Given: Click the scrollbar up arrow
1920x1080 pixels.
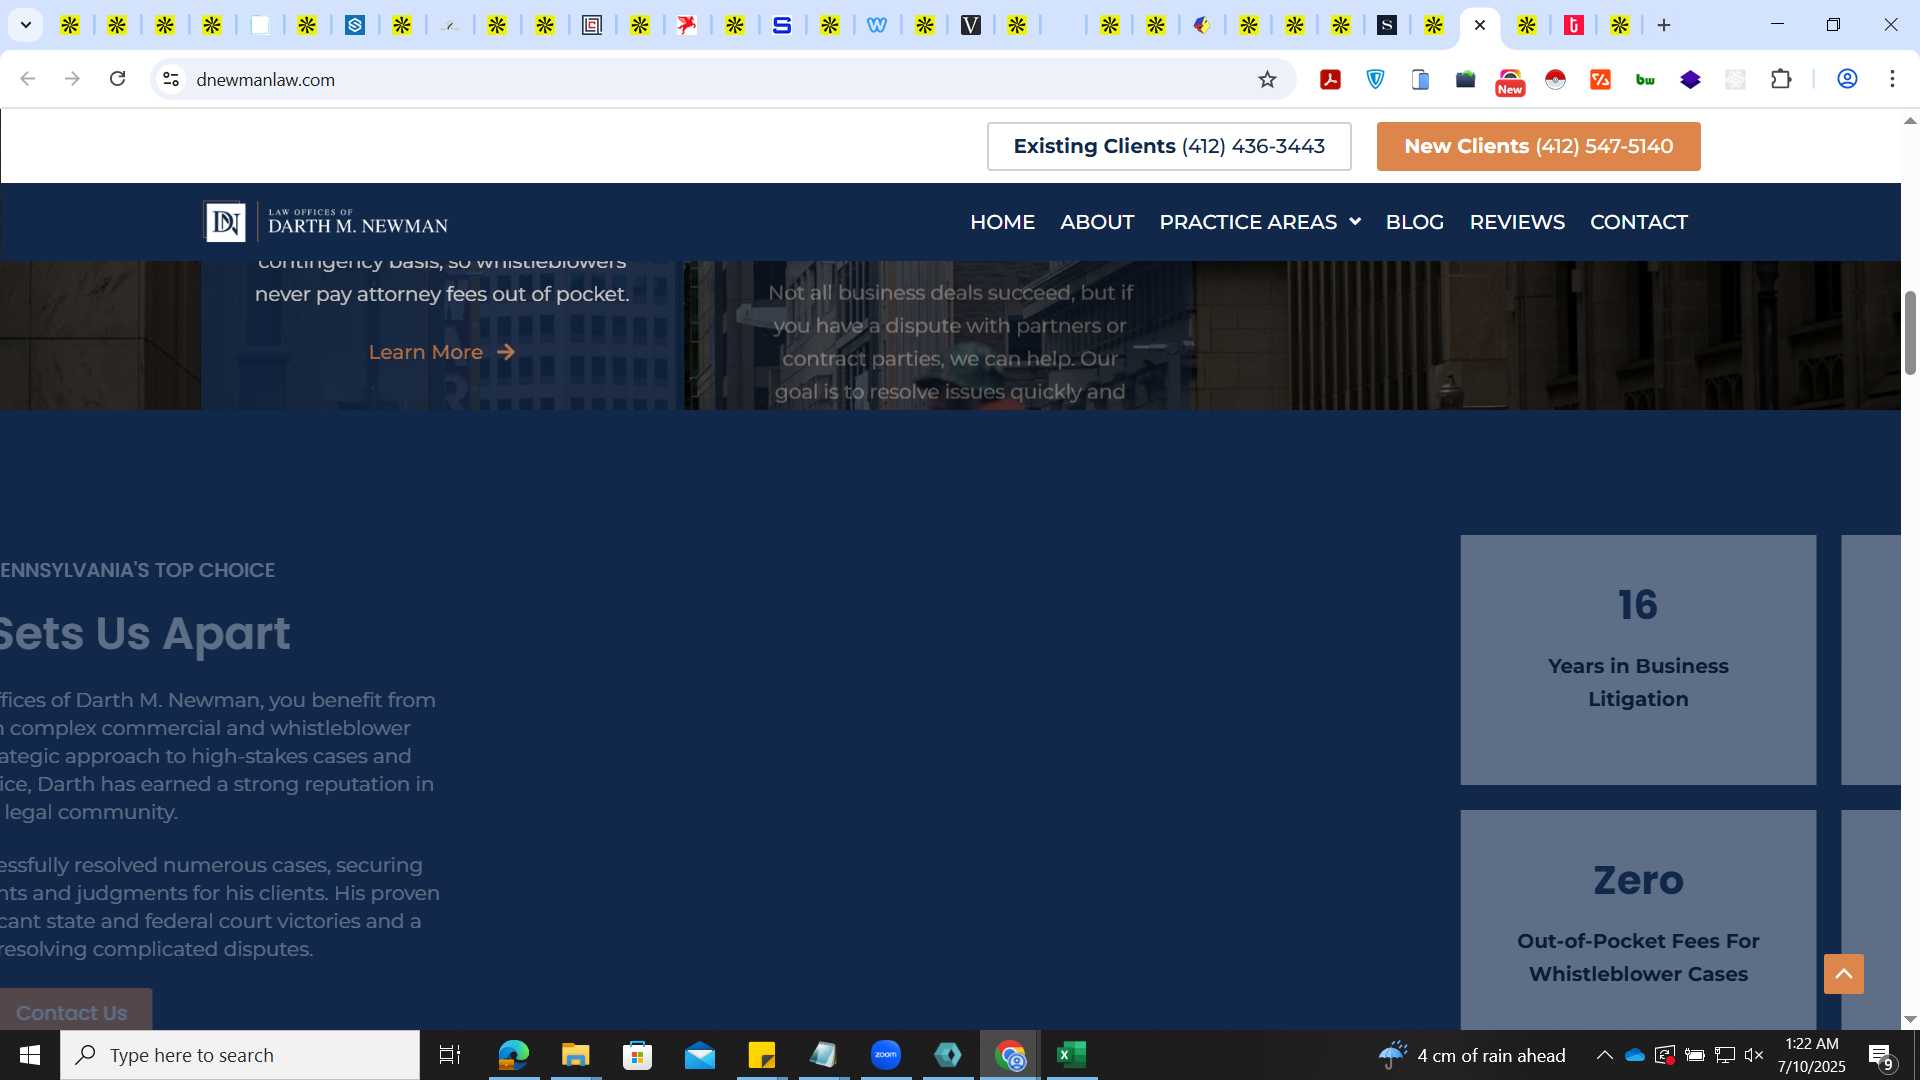Looking at the screenshot, I should 1910,121.
